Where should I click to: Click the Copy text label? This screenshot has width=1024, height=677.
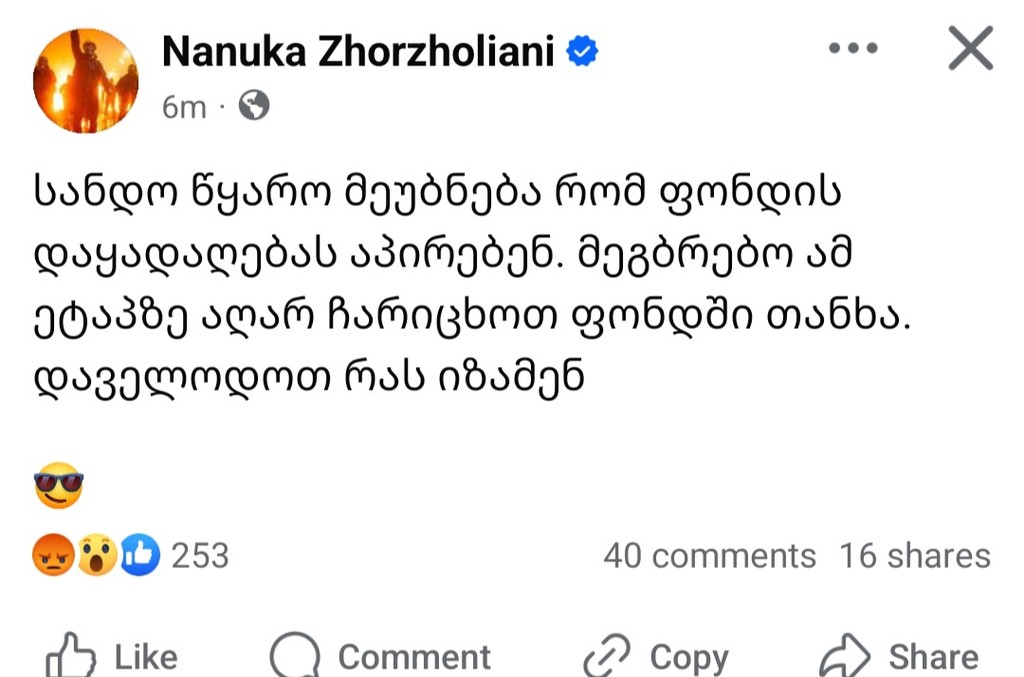689,657
